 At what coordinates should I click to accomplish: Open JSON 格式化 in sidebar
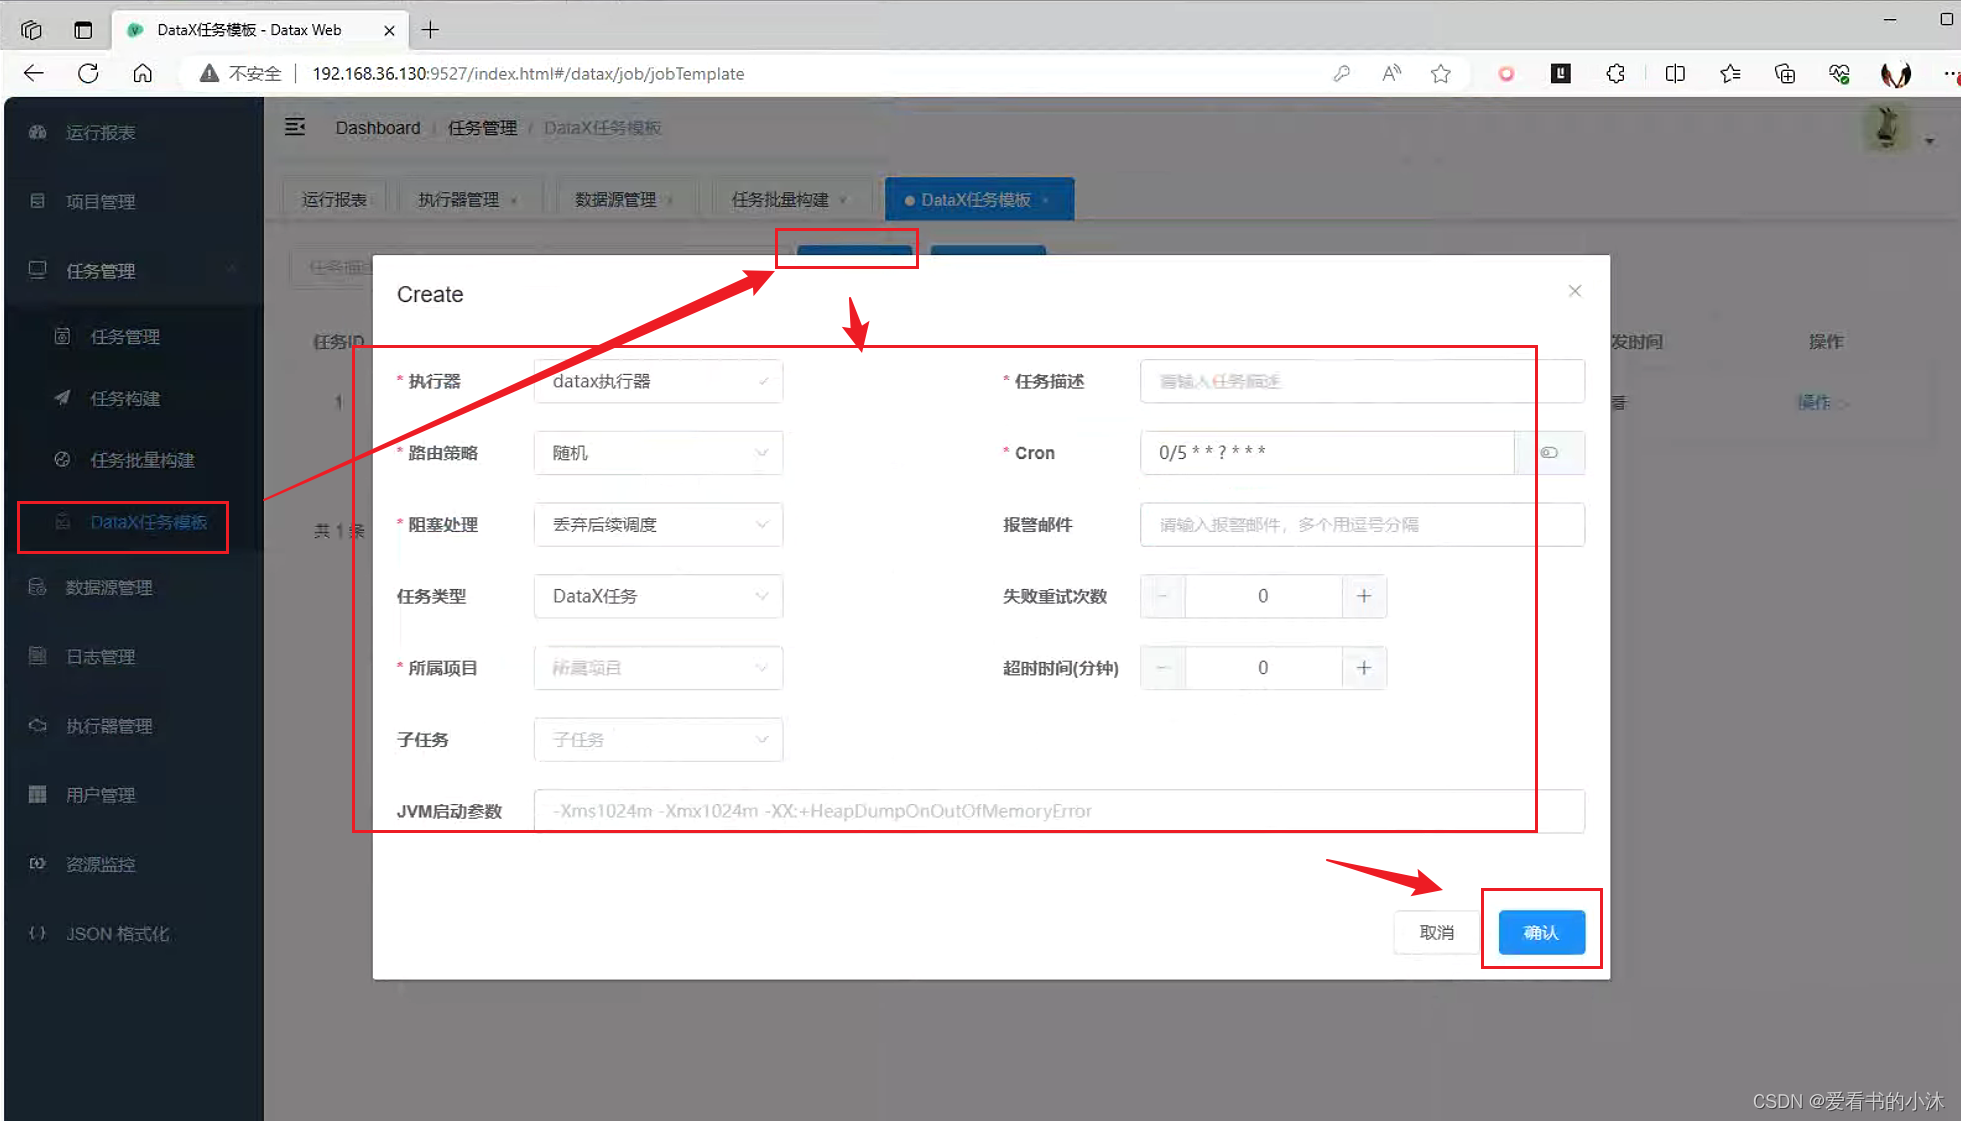[134, 933]
